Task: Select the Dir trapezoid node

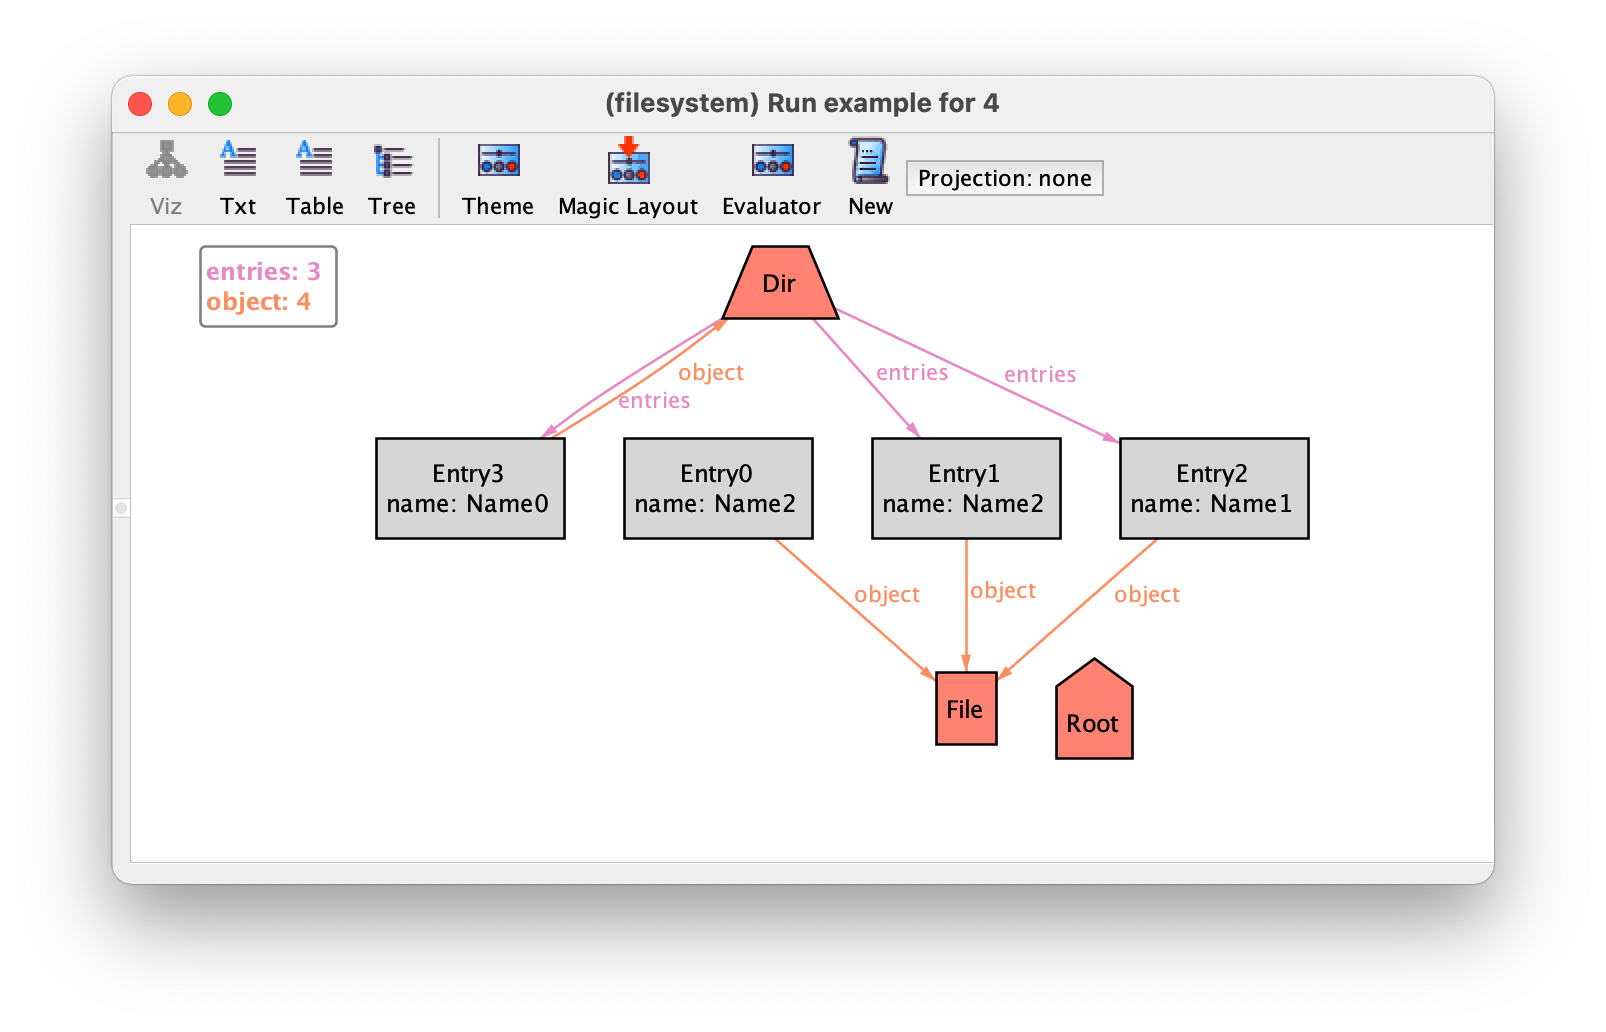Action: click(x=780, y=283)
